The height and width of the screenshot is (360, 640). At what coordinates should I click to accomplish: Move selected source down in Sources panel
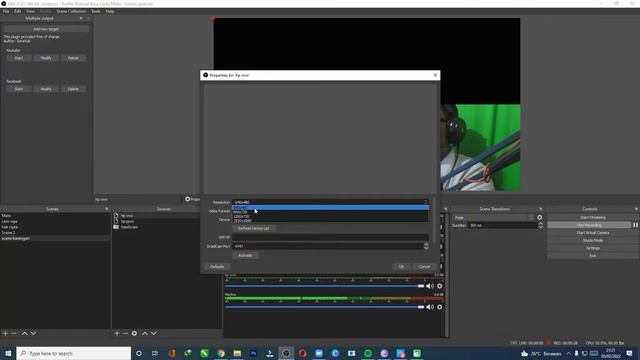[154, 333]
